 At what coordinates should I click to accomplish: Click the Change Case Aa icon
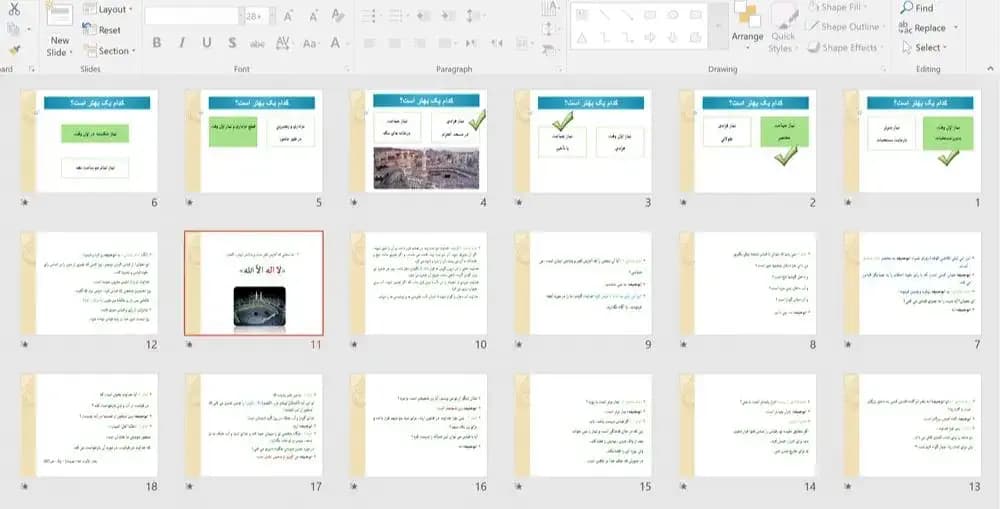pos(311,43)
